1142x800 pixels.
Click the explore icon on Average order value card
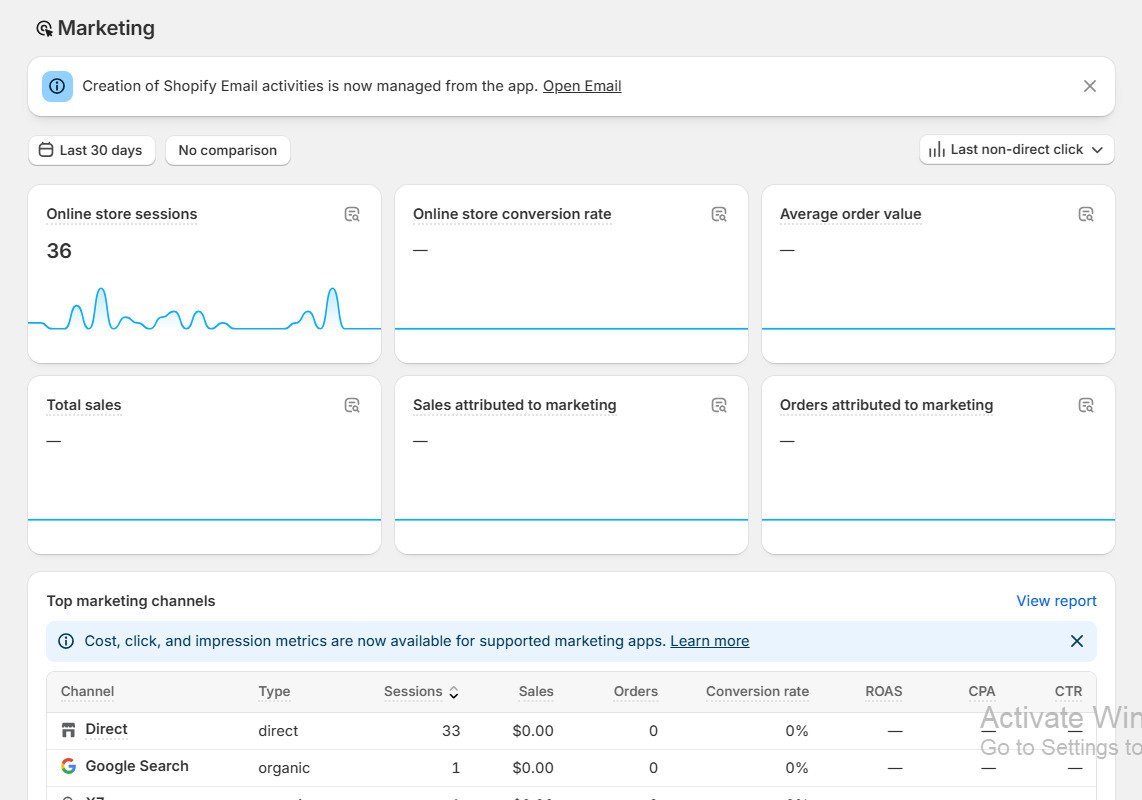(x=1086, y=214)
